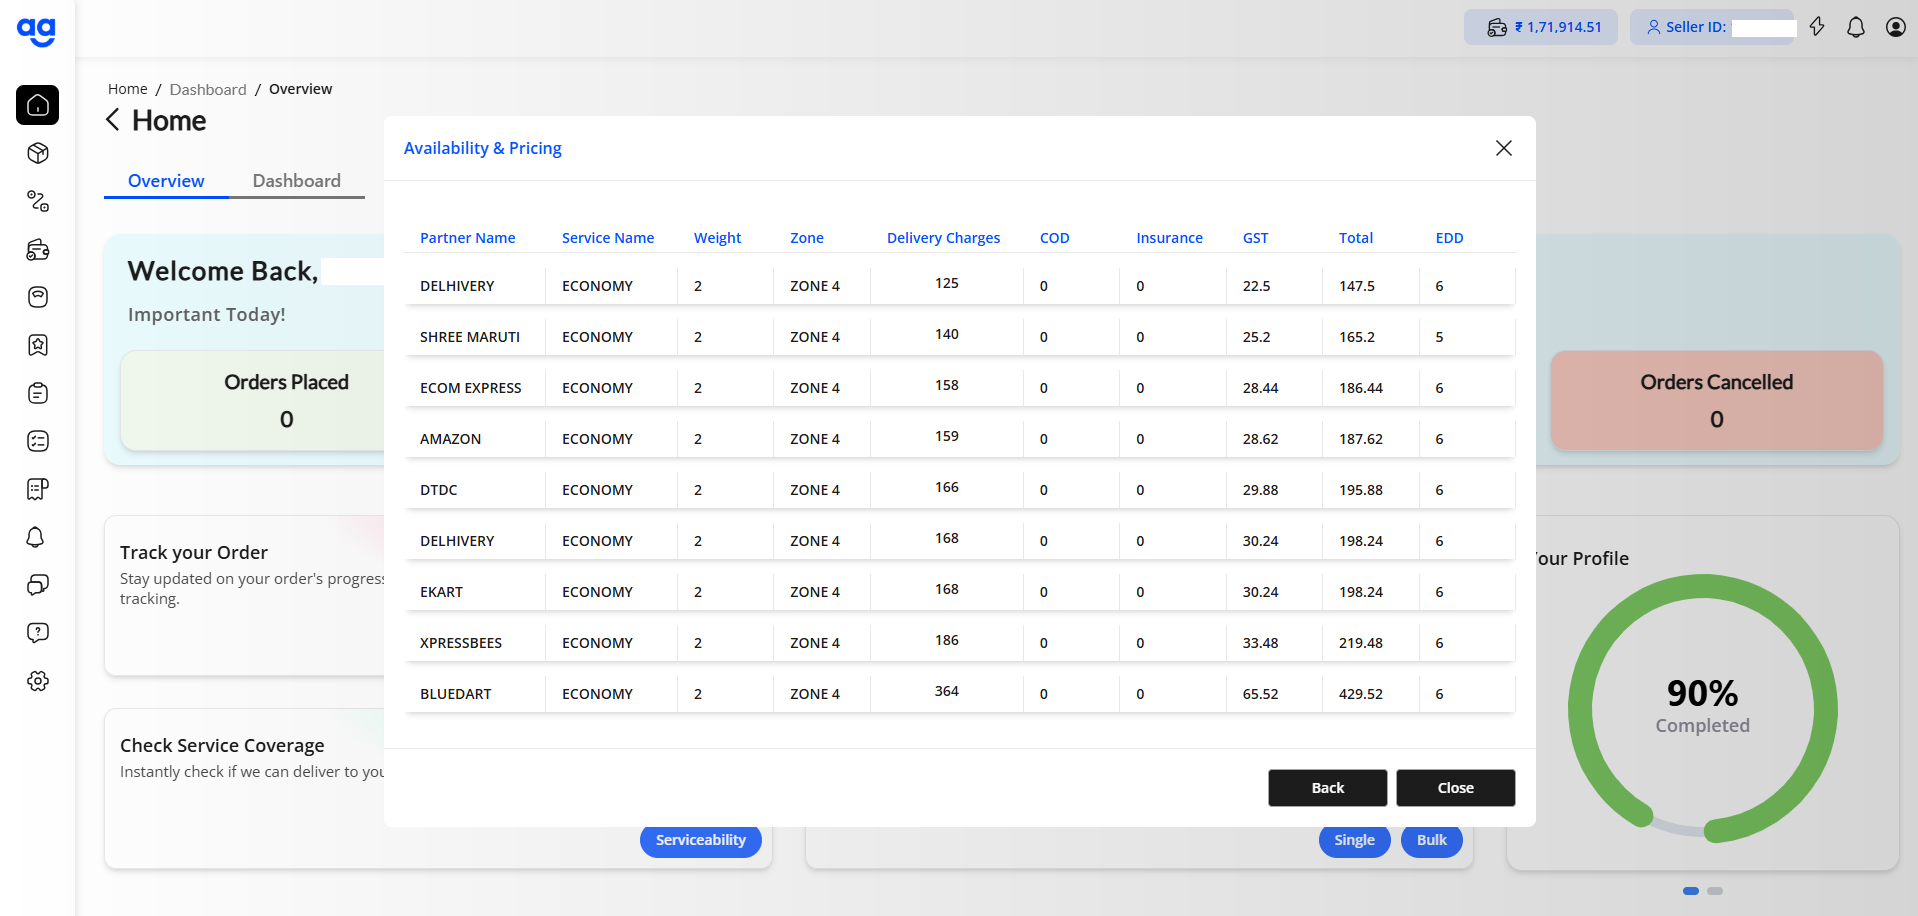Select the grey second carousel dot

pos(1715,891)
